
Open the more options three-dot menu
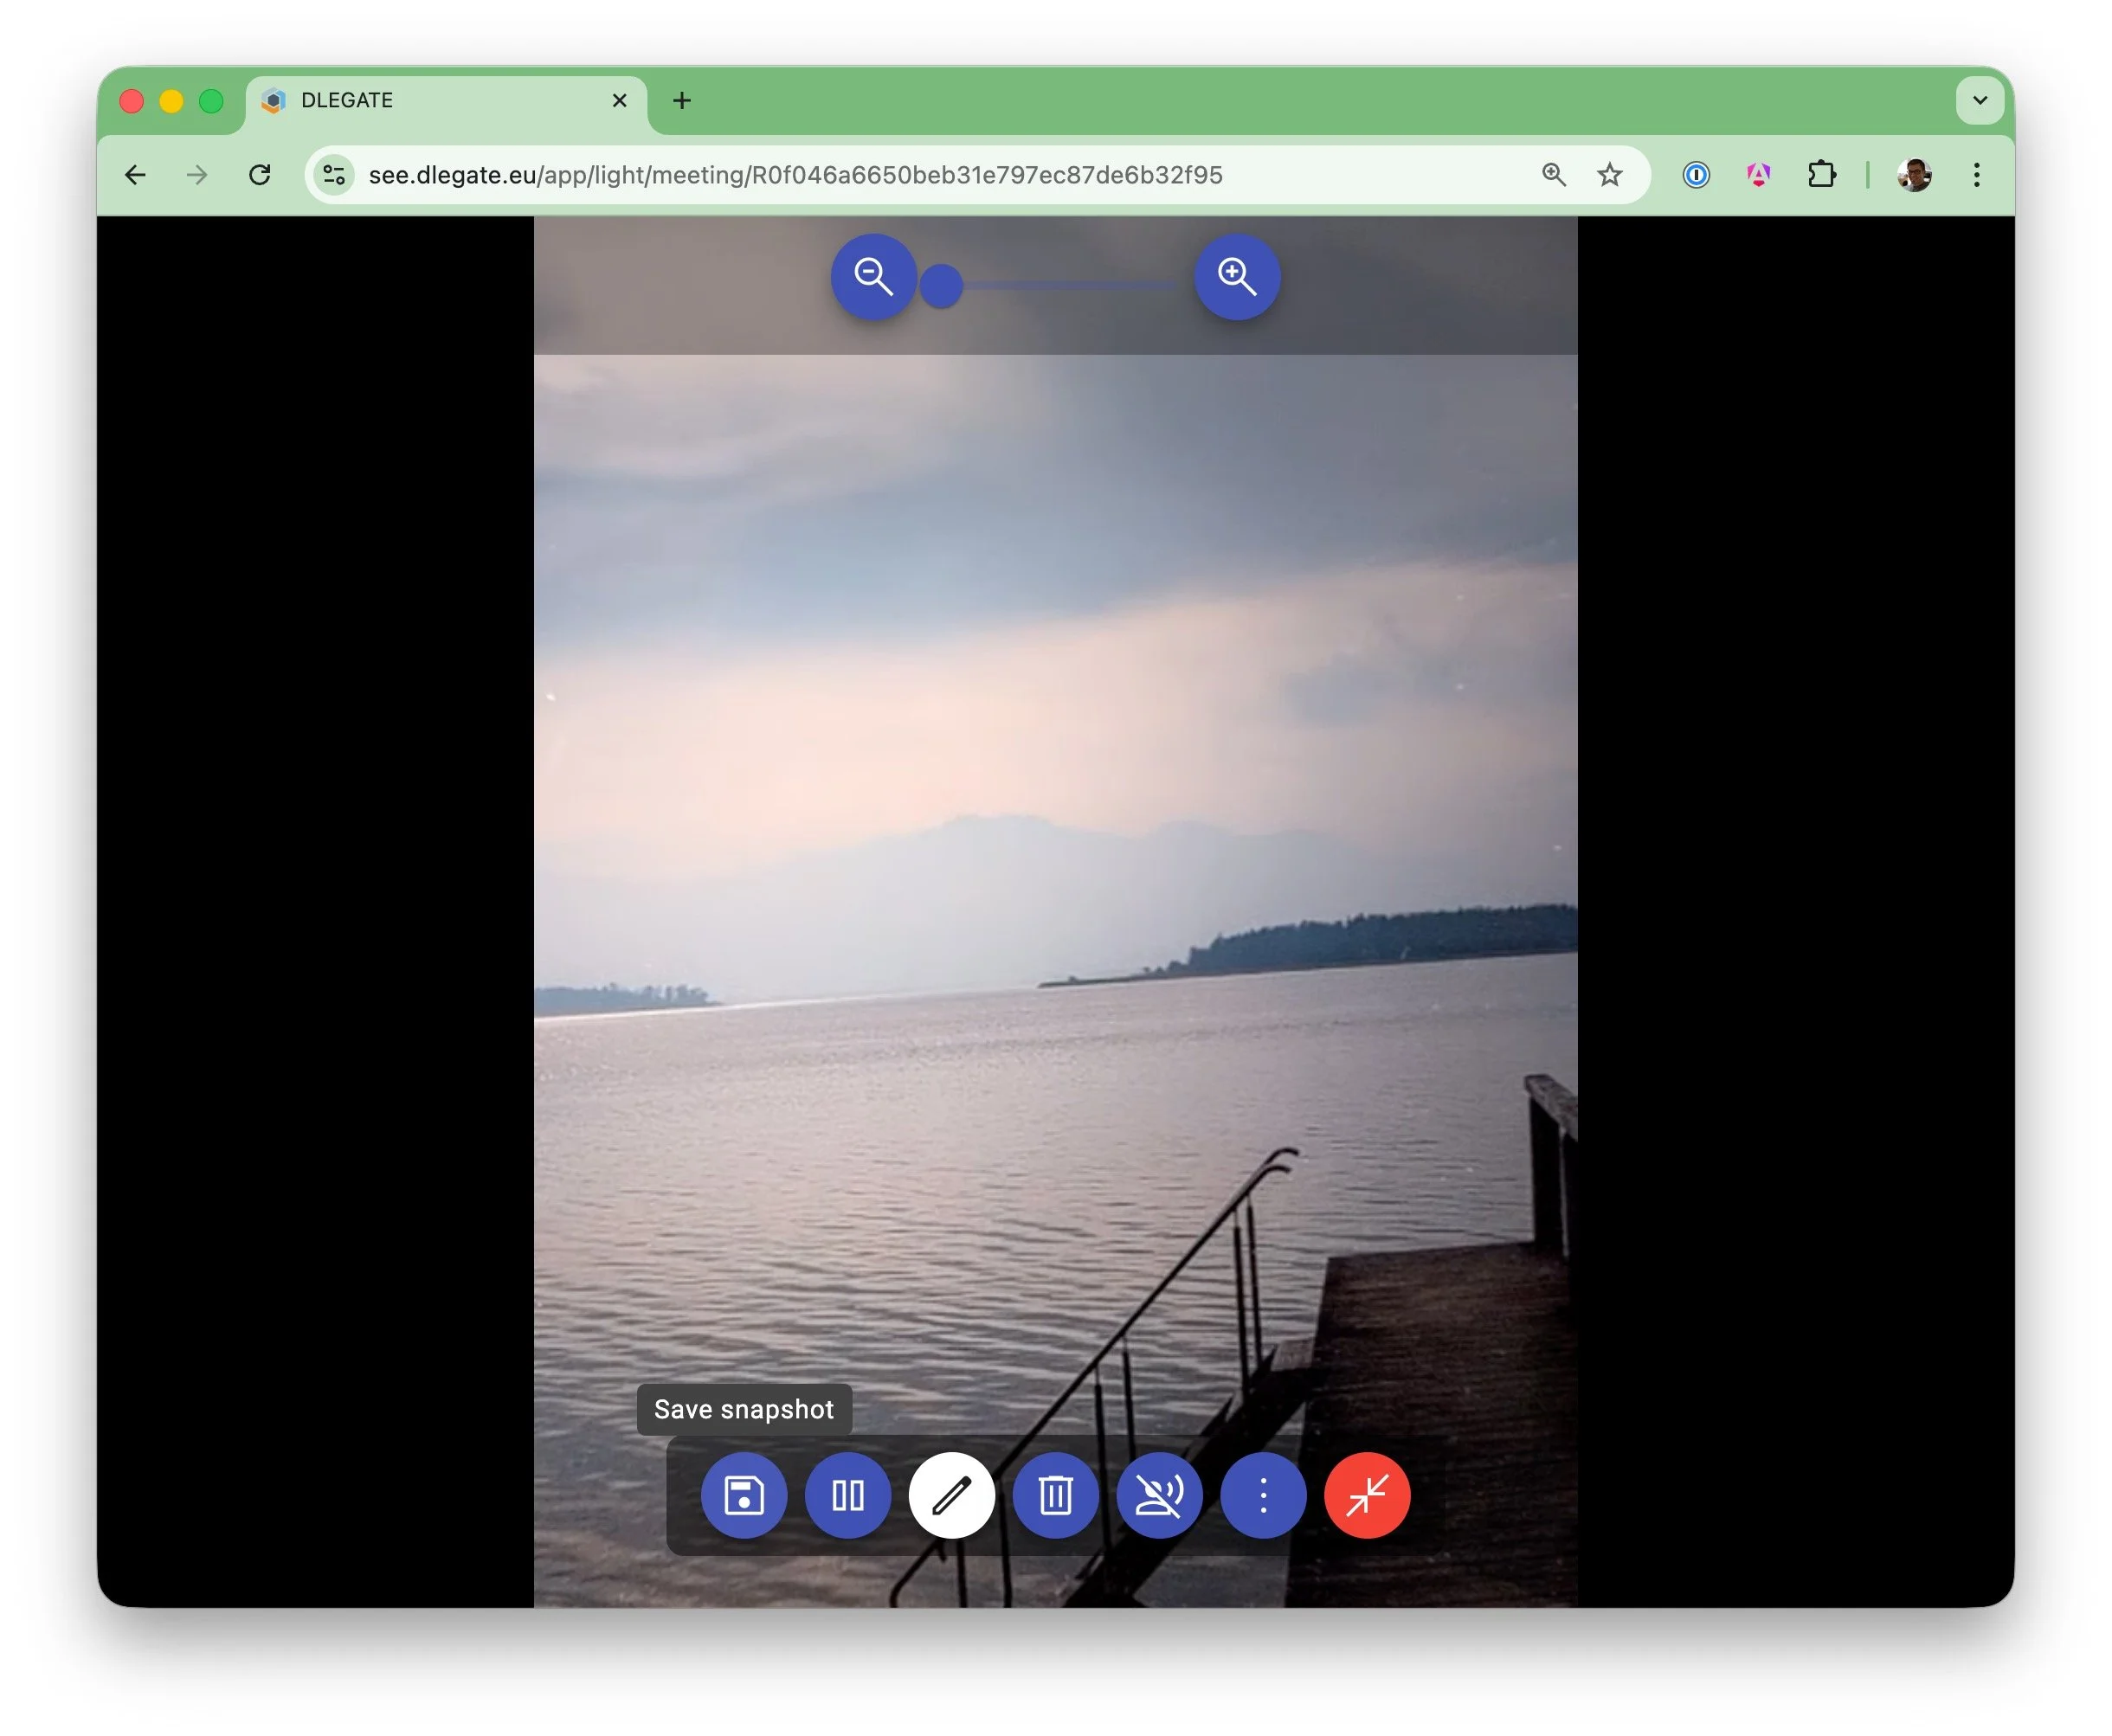coord(1263,1496)
